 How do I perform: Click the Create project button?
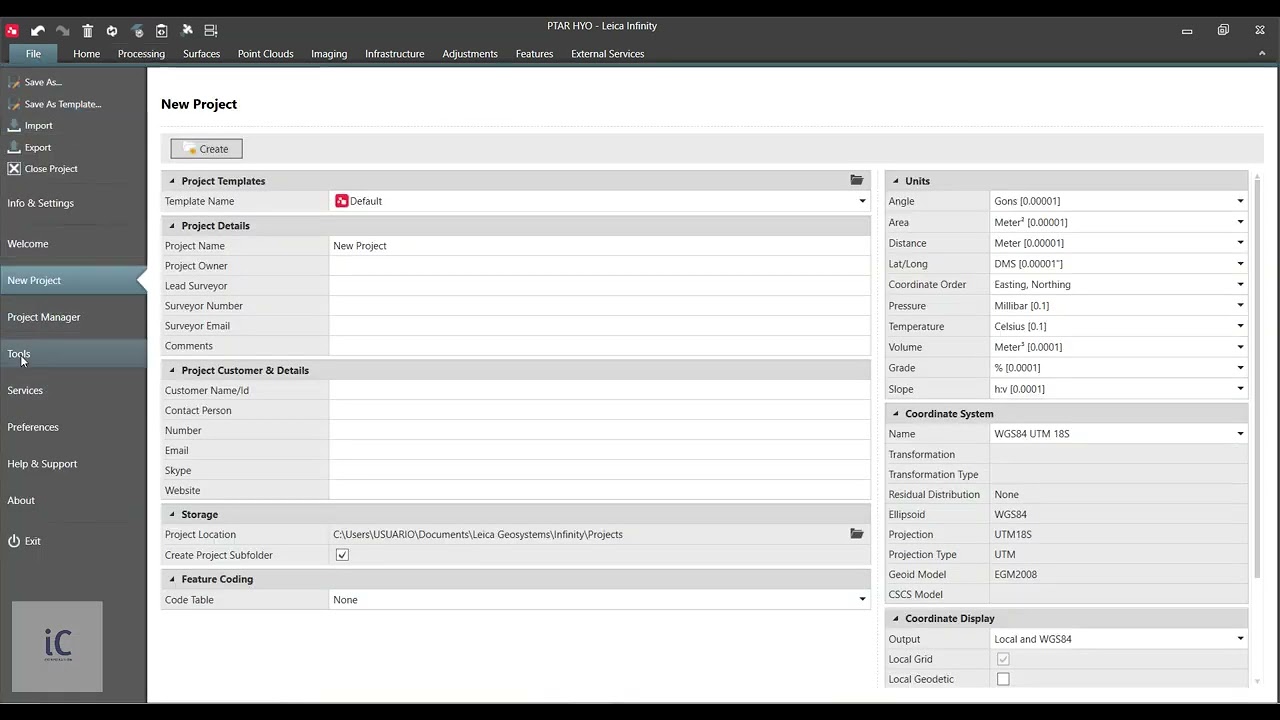point(206,149)
